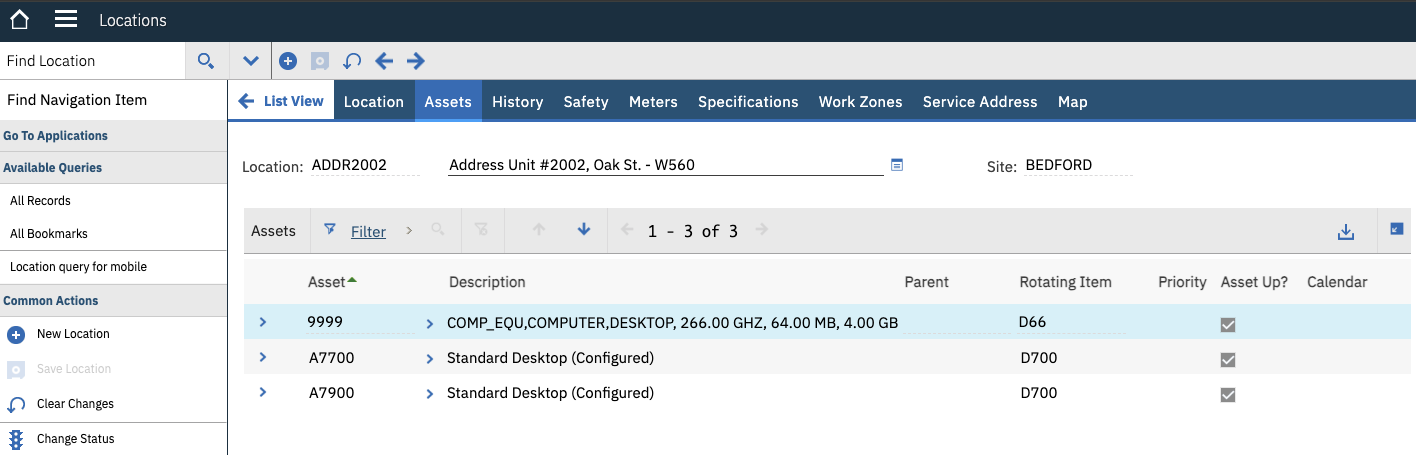1416x455 pixels.
Task: Click the Find Location search icon
Action: [206, 61]
